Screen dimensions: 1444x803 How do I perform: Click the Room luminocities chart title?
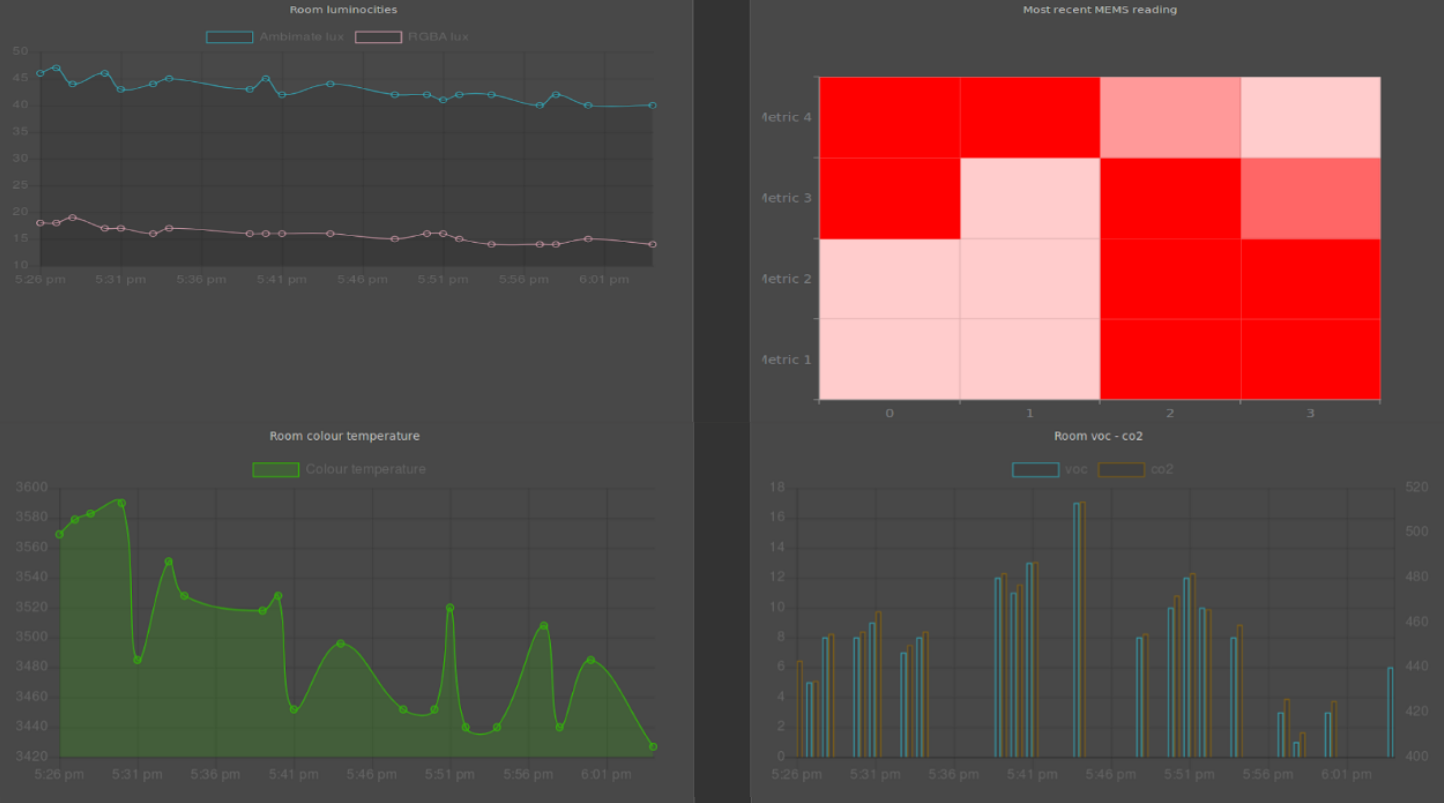[x=343, y=10]
